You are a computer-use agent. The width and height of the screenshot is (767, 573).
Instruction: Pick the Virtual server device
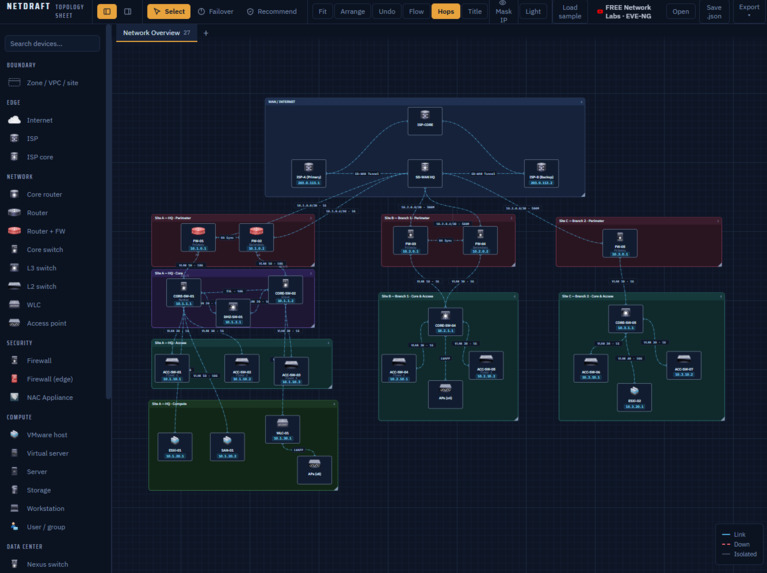coord(53,453)
